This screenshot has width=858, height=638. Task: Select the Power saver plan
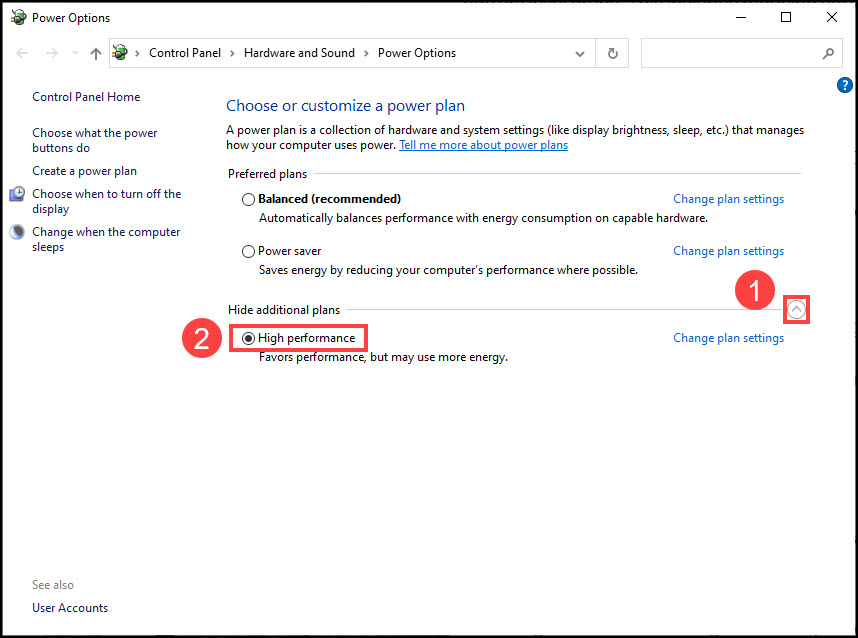[x=248, y=250]
